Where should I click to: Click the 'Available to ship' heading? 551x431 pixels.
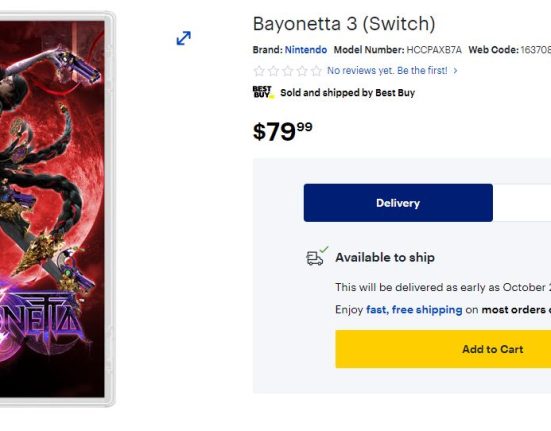(385, 257)
